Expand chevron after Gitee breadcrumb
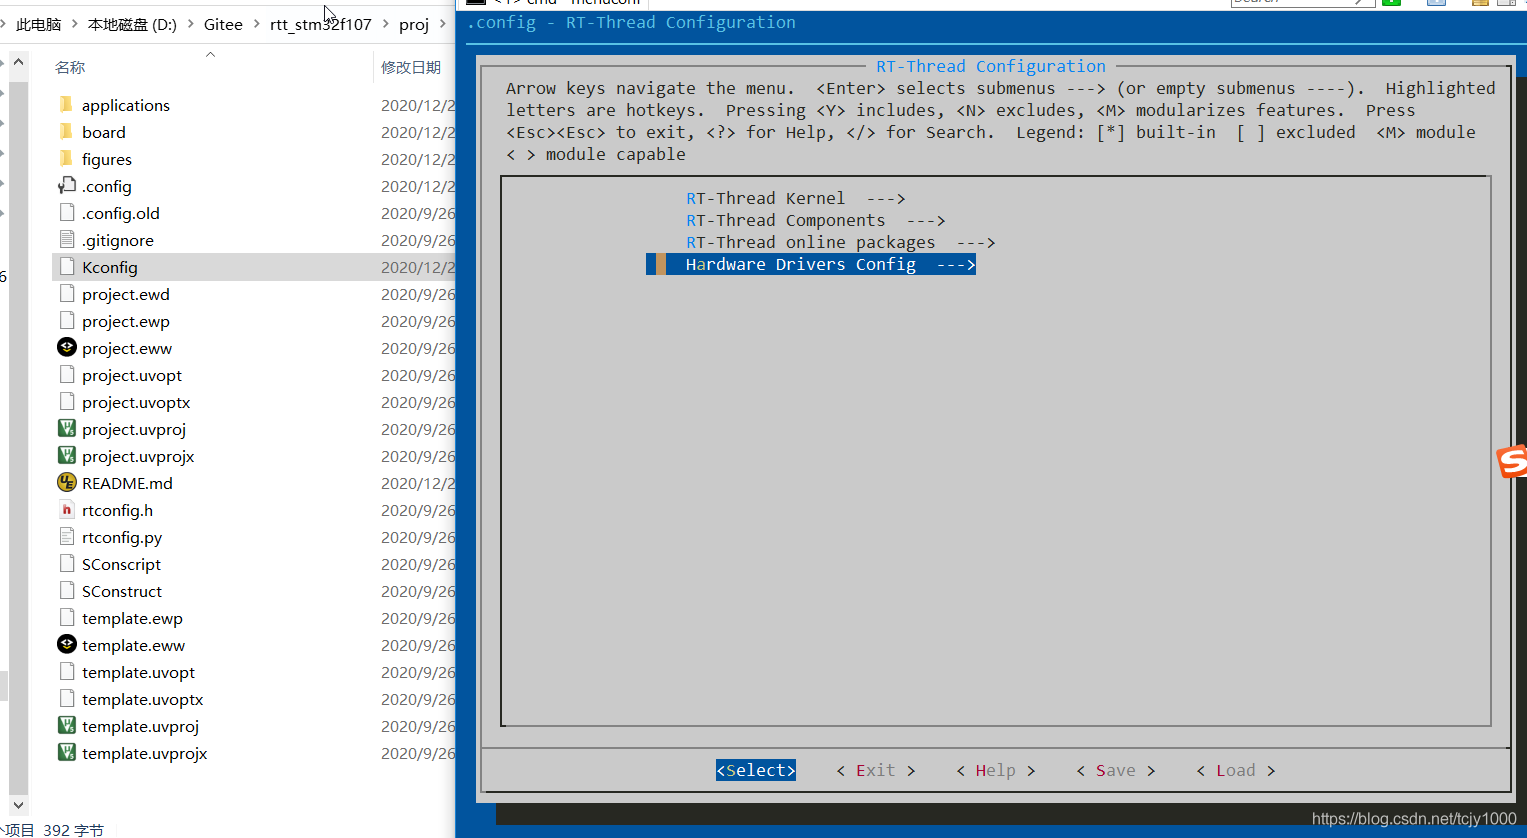The width and height of the screenshot is (1527, 838). coord(257,24)
